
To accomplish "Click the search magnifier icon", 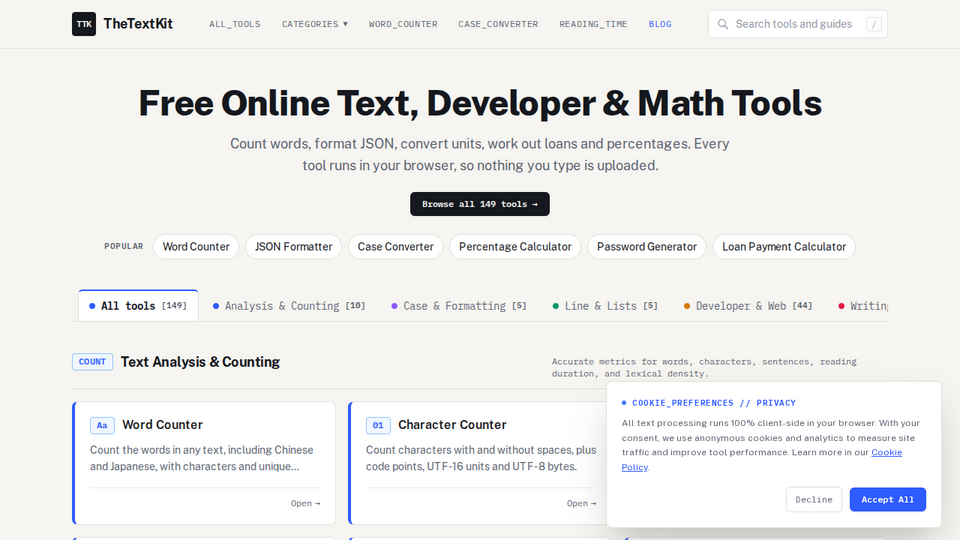I will coord(722,24).
